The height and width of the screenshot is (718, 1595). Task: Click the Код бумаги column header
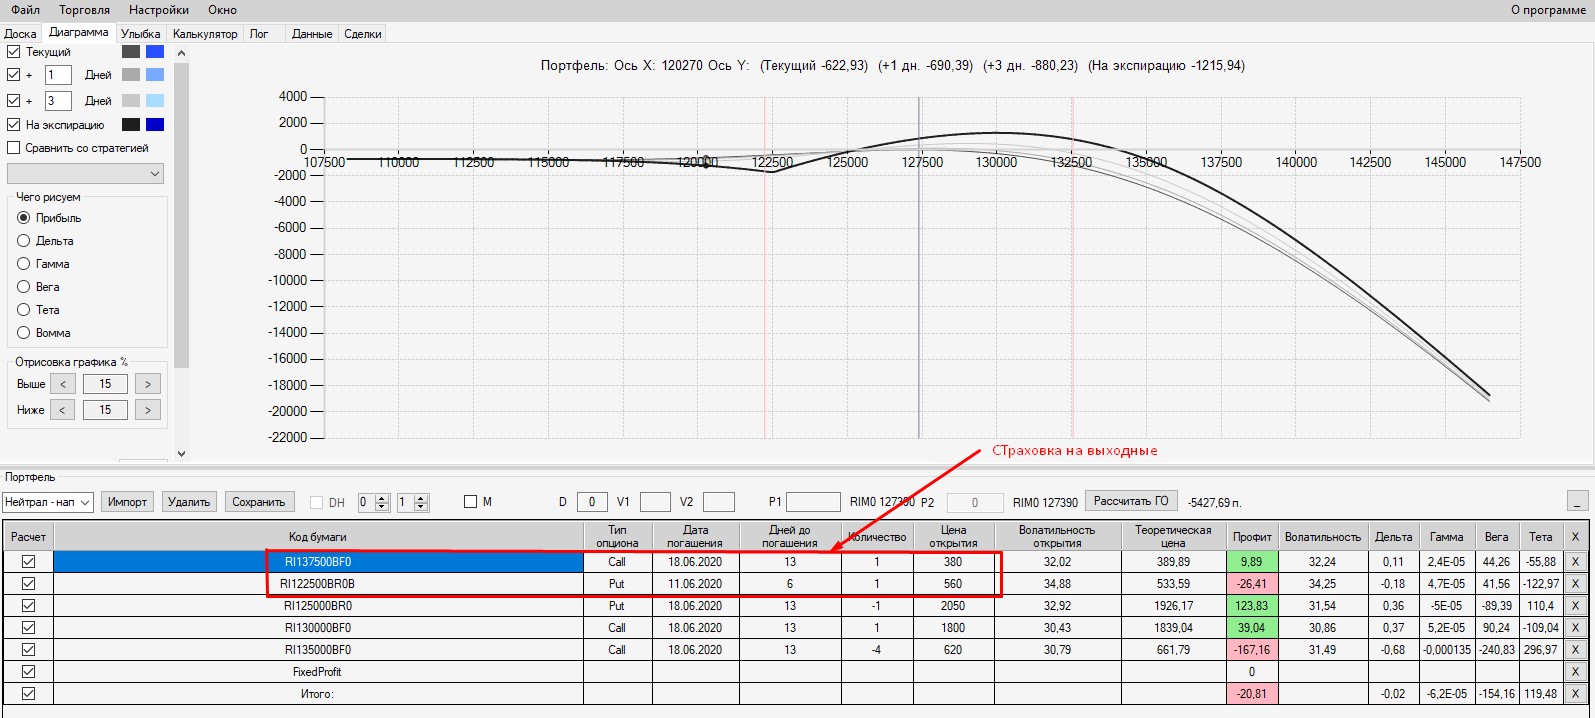point(318,537)
